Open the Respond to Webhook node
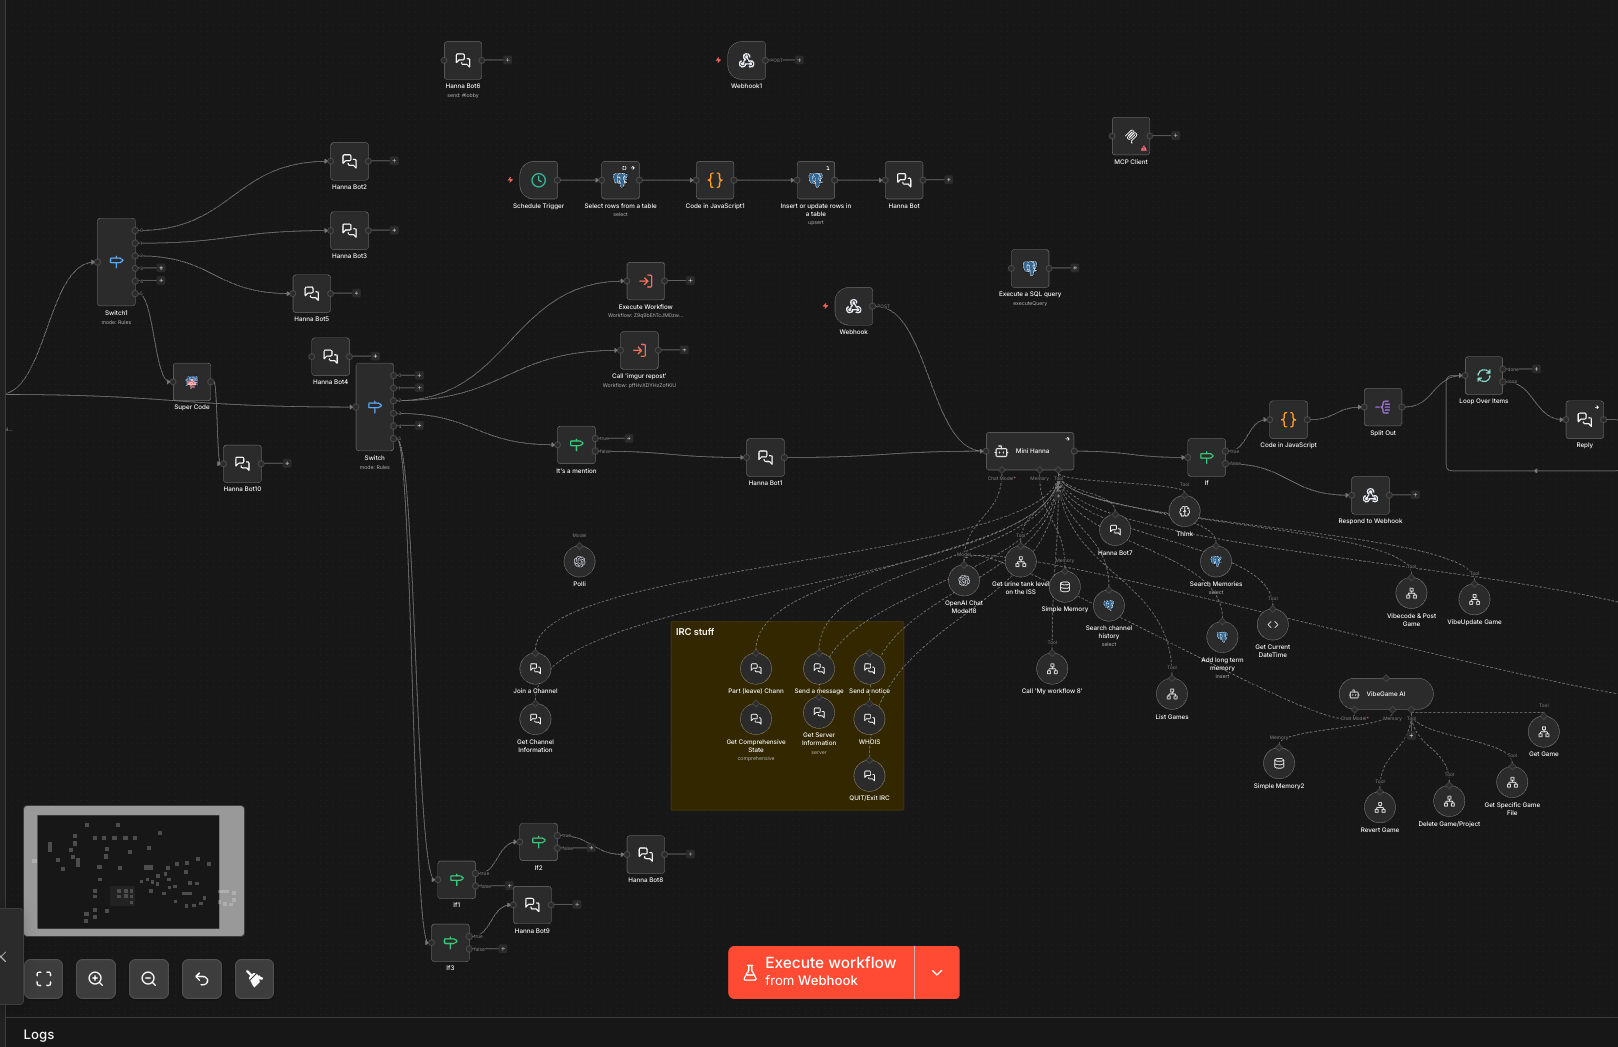Screen dimensions: 1618x1047 [1370, 495]
